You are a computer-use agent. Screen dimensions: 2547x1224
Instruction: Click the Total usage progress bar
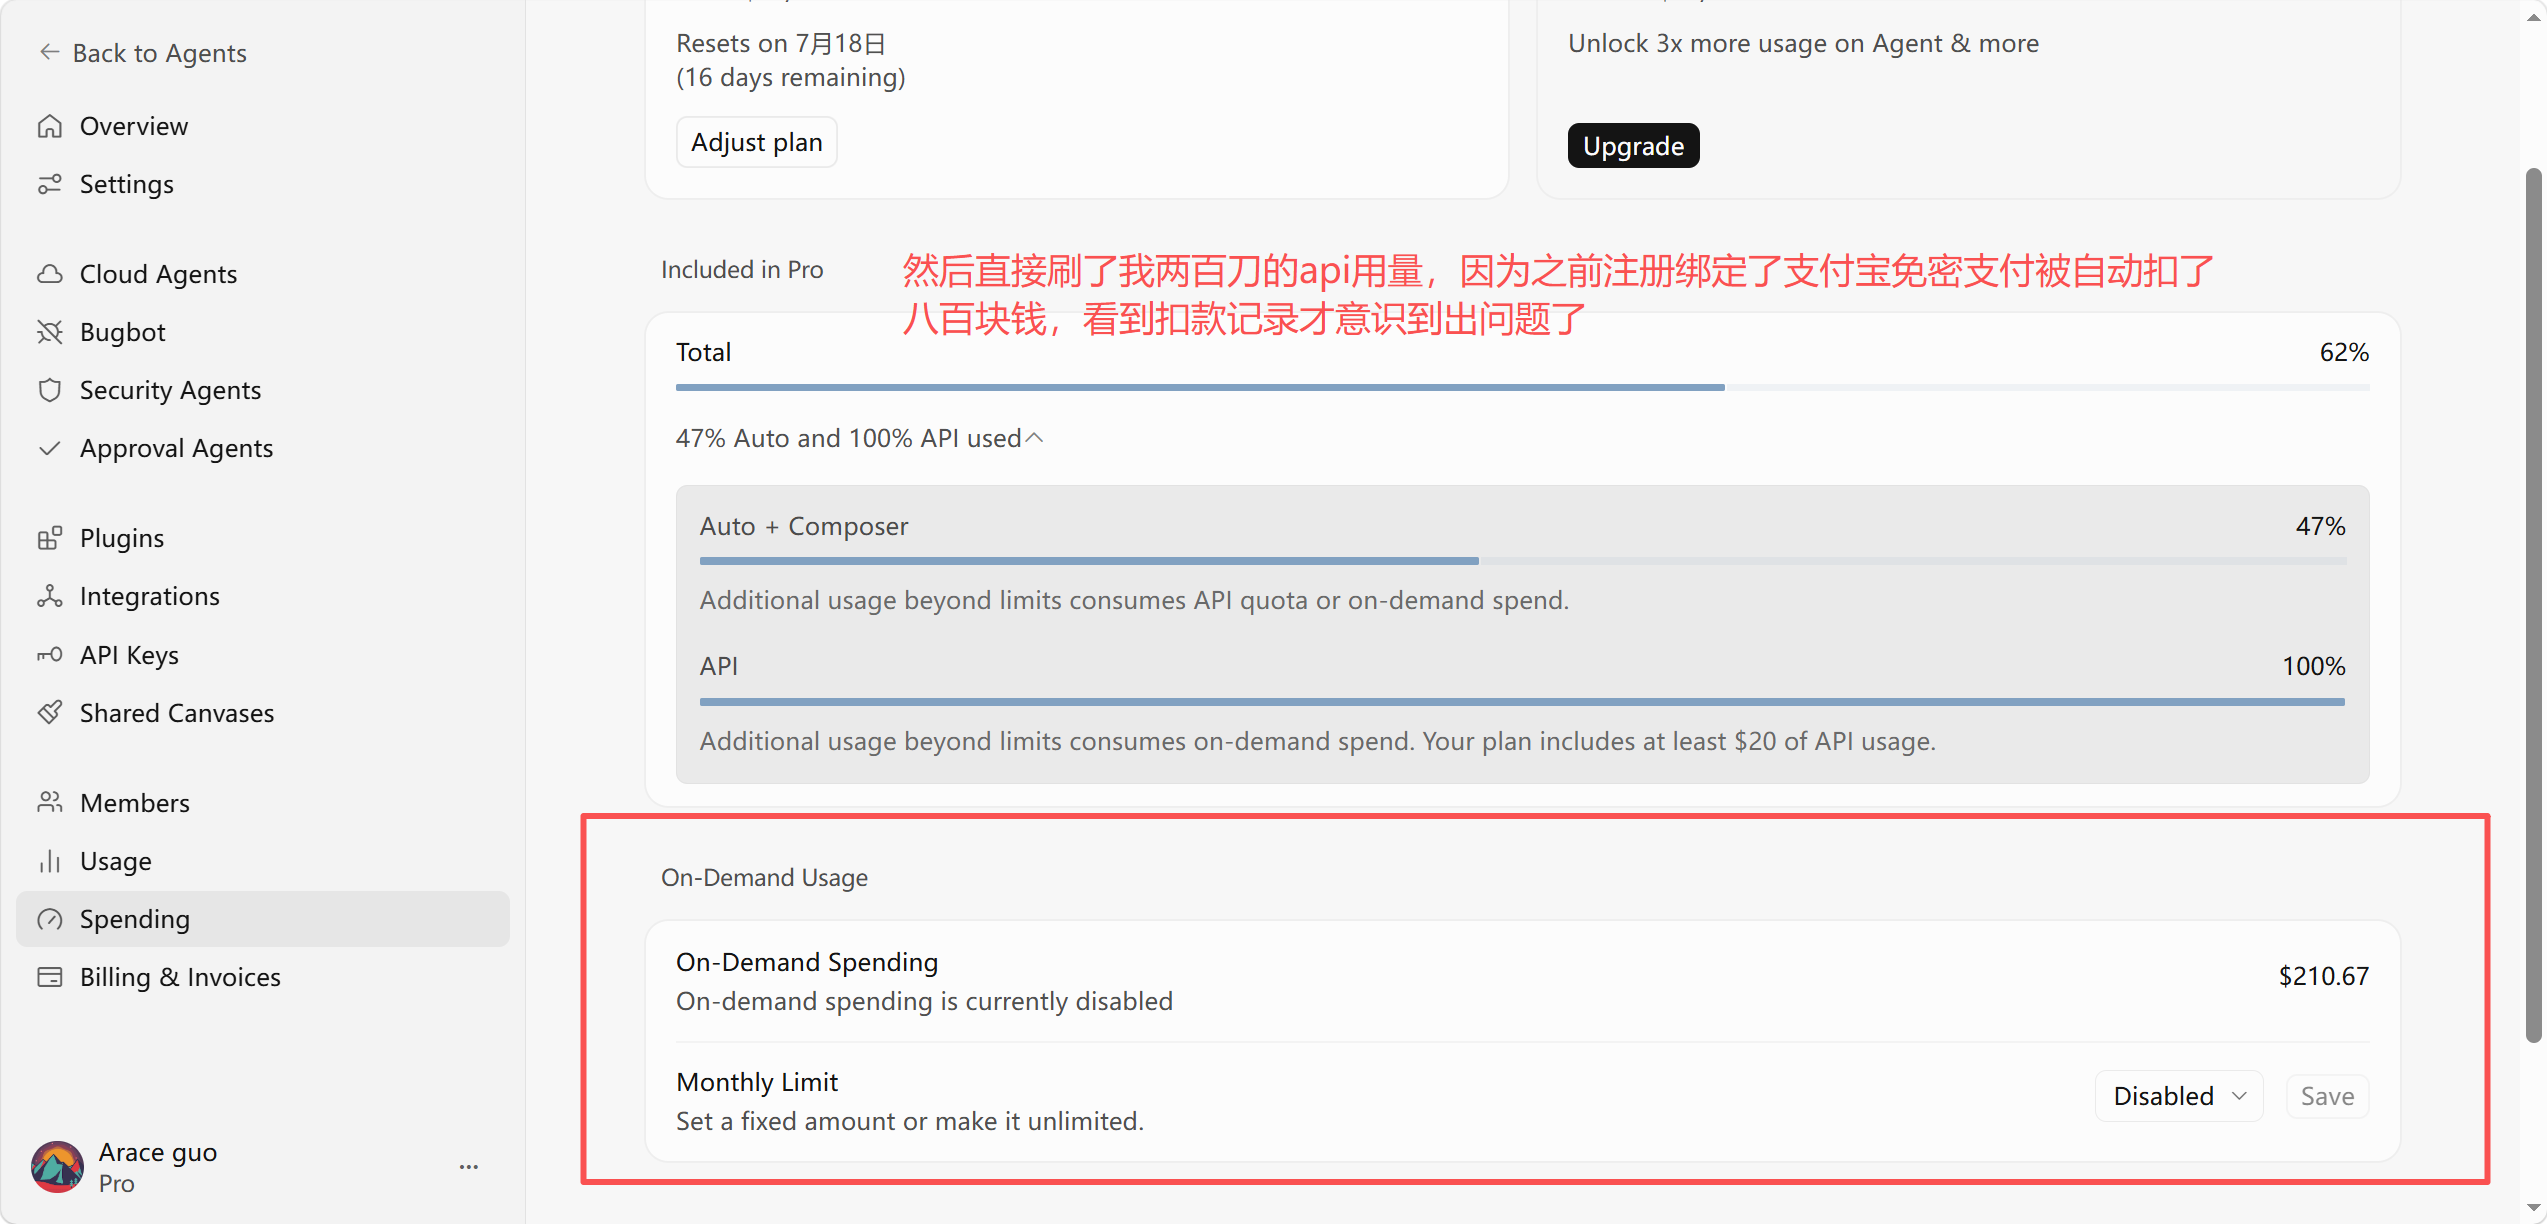[1522, 387]
